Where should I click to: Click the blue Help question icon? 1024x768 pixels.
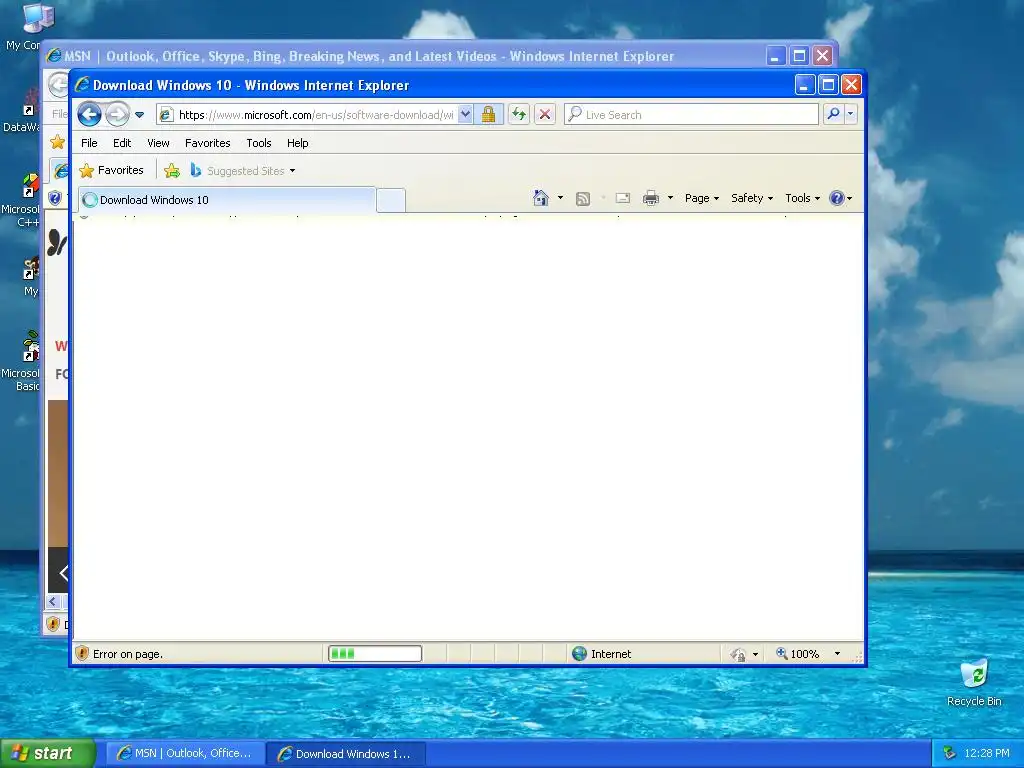click(837, 198)
